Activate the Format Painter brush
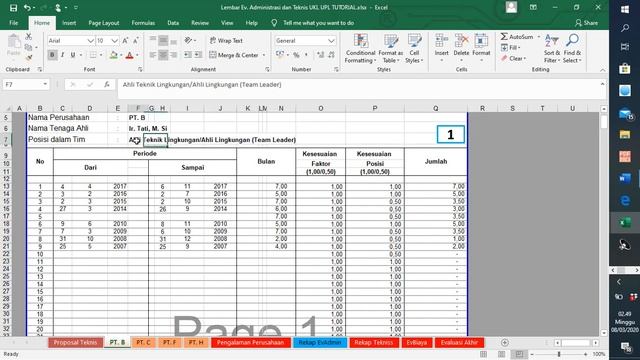Image resolution: width=640 pixels, height=360 pixels. [29, 58]
